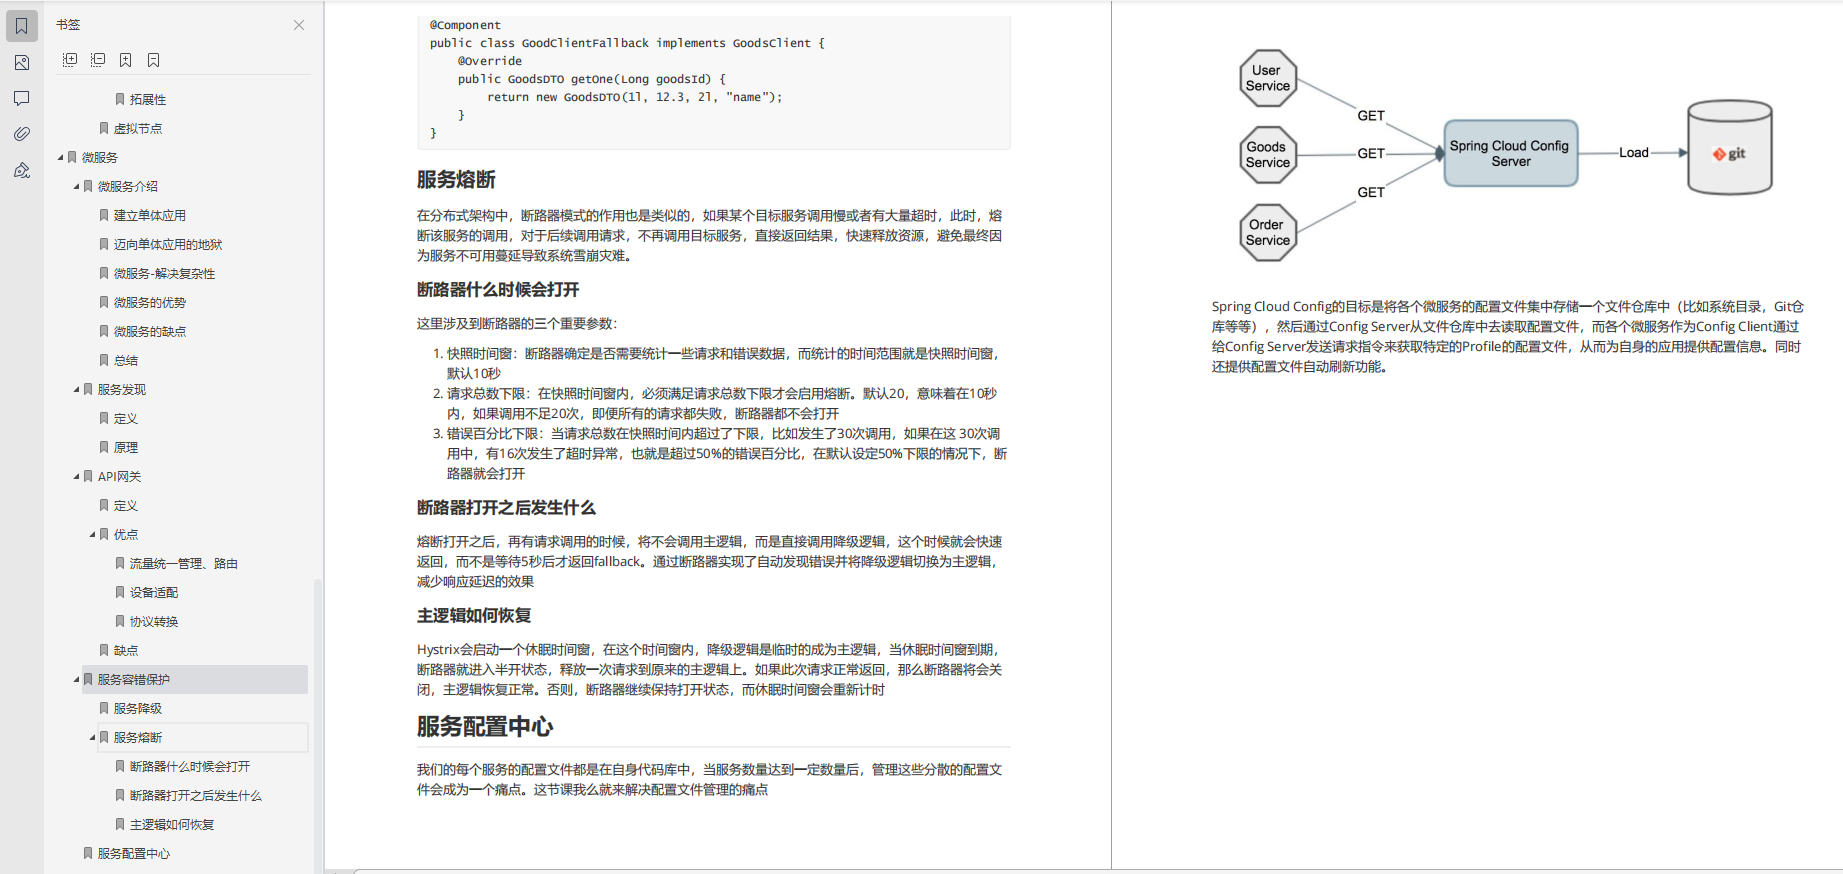This screenshot has height=874, width=1843.
Task: Collapse the 服务发现 bookmark node
Action: [x=77, y=389]
